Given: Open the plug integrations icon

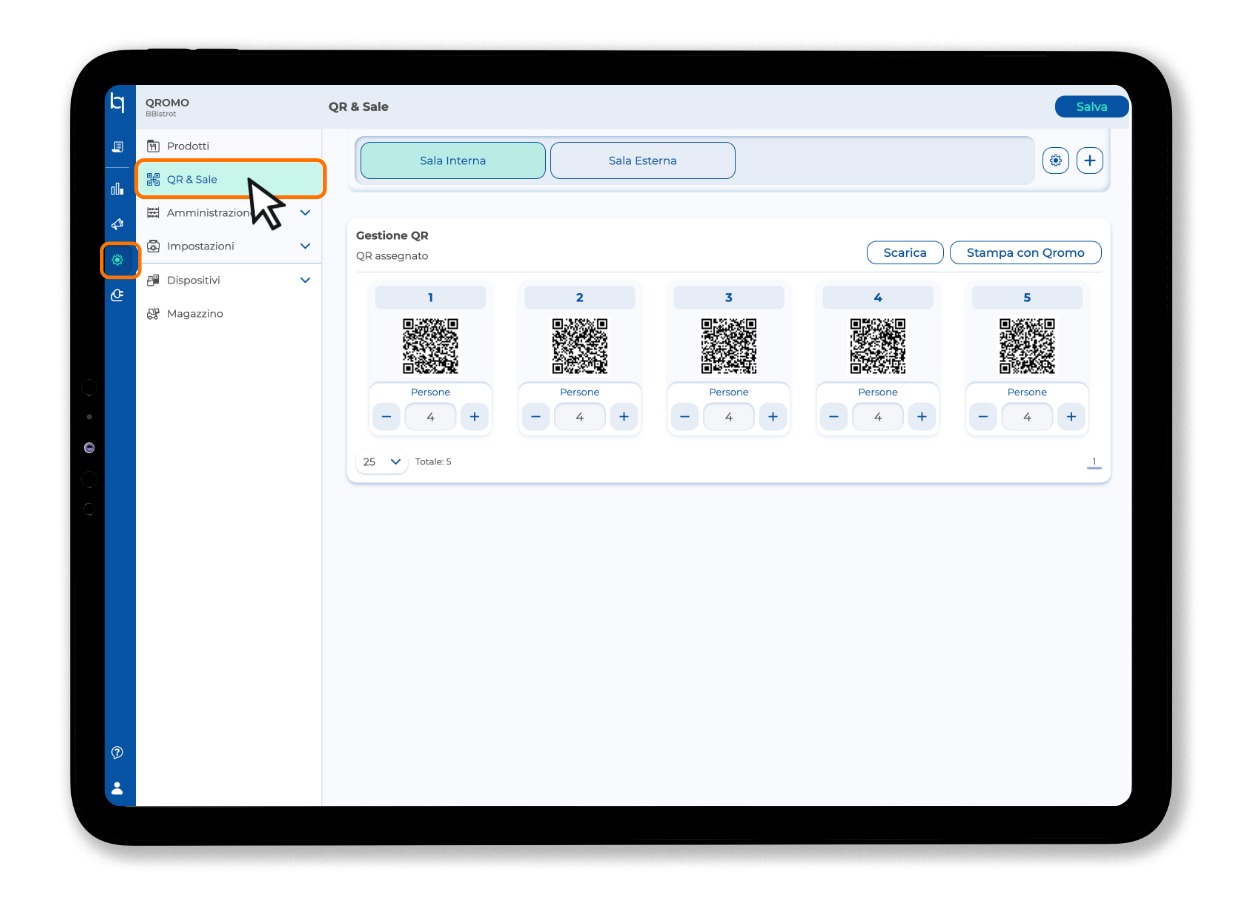Looking at the screenshot, I should click(x=117, y=295).
